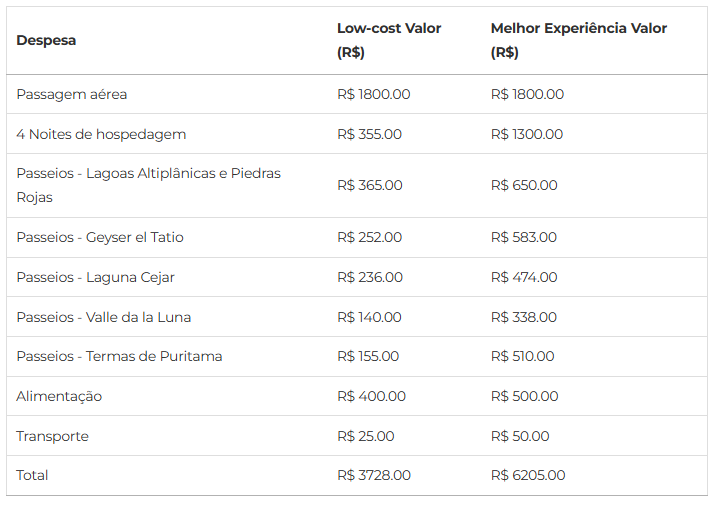The width and height of the screenshot is (716, 505).
Task: Click the Geyser el Tatio row label
Action: (x=100, y=237)
